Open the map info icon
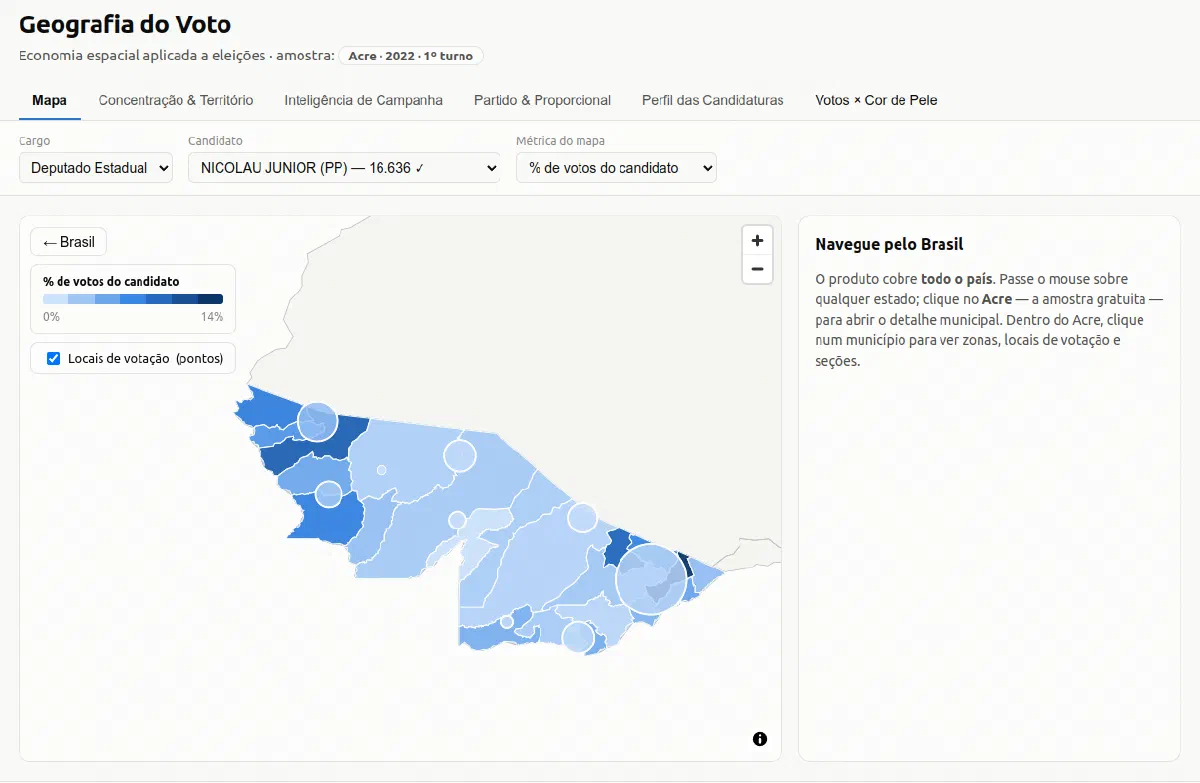The height and width of the screenshot is (783, 1200). point(760,739)
